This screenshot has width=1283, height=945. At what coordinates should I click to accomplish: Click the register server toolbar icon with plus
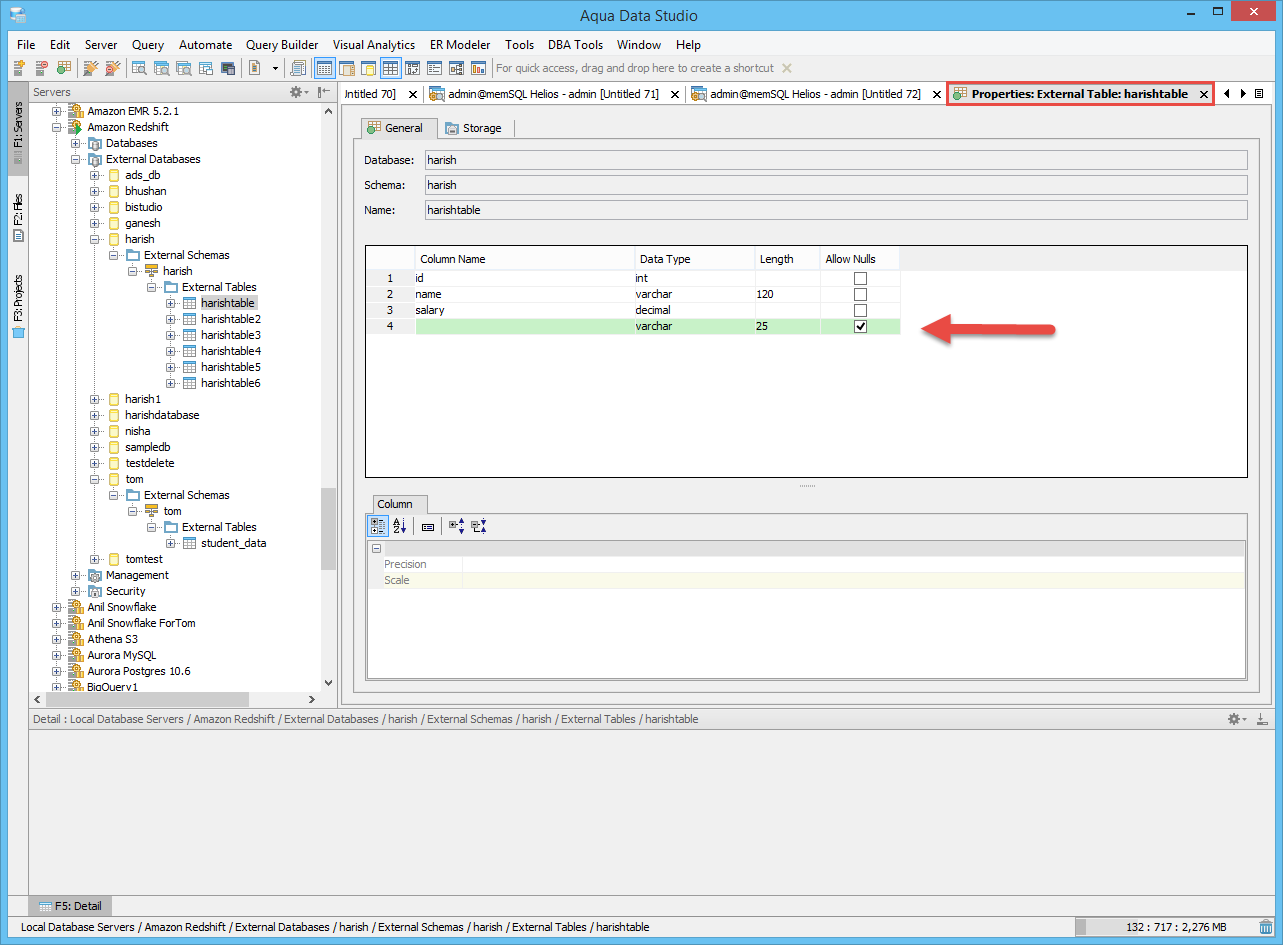tap(19, 68)
